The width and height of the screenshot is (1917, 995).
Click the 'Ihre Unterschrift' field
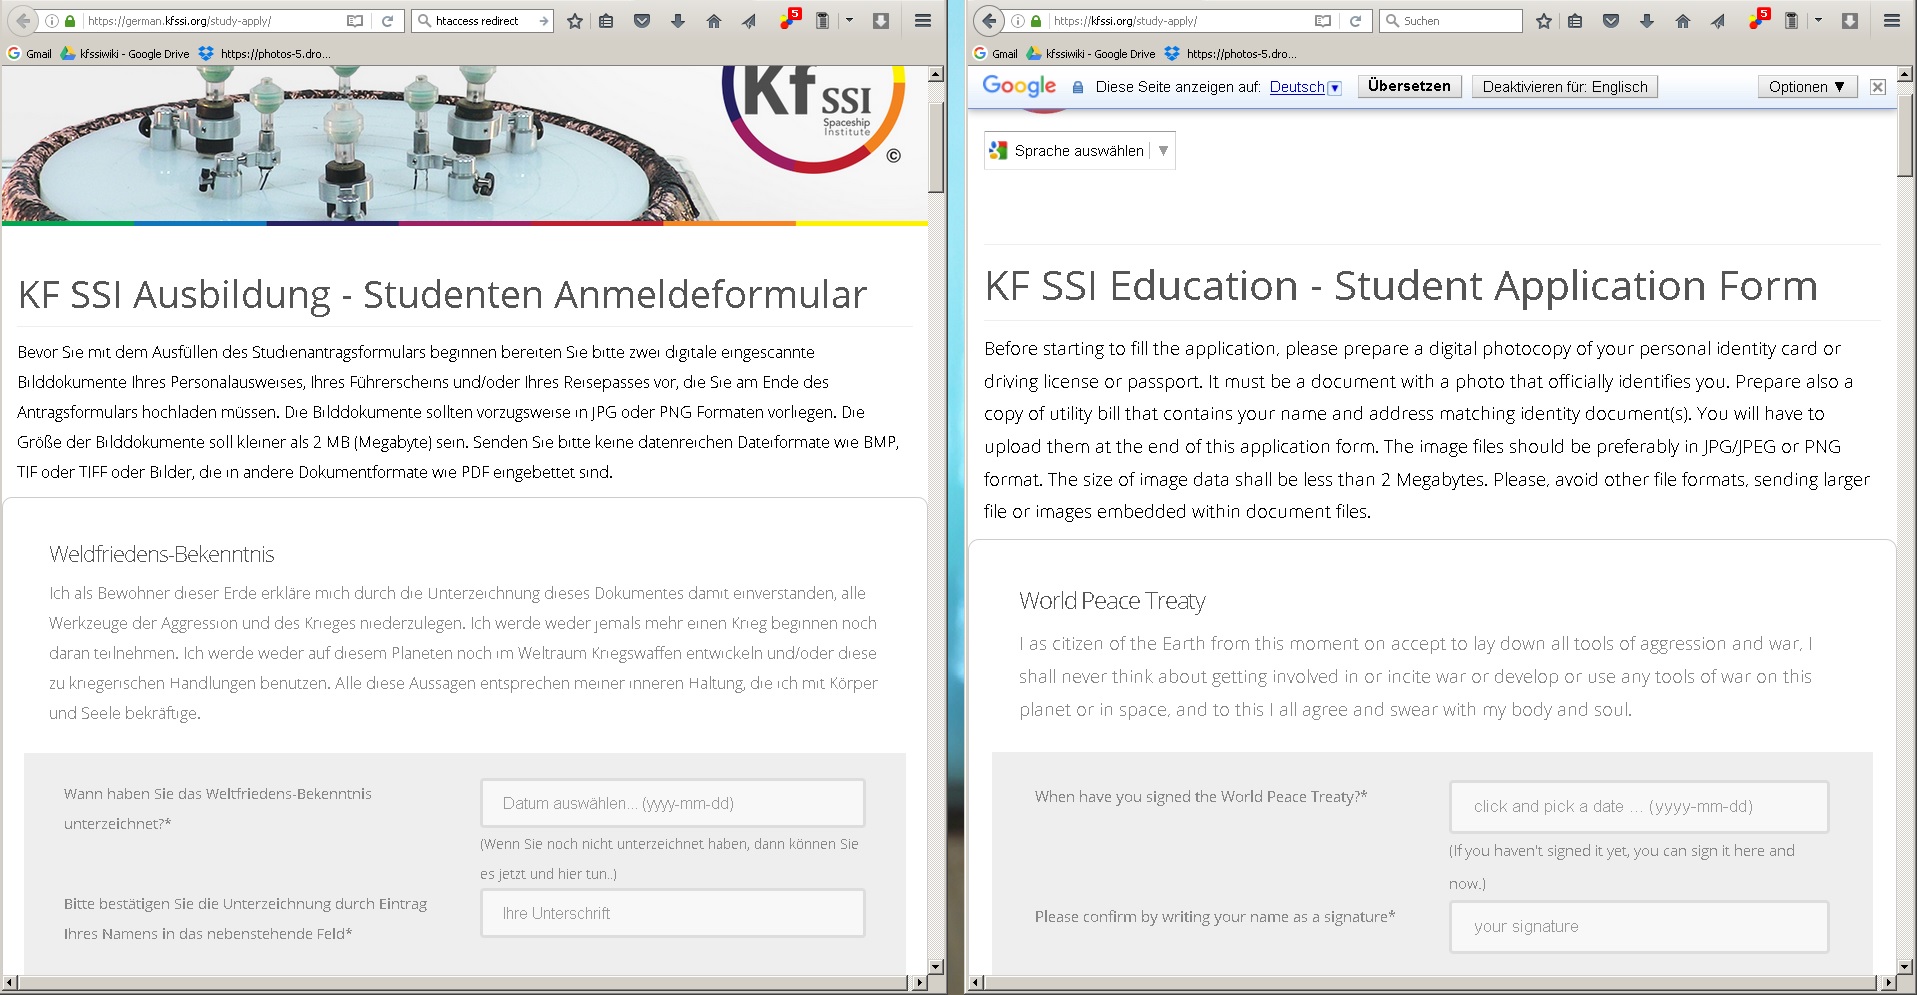(x=673, y=913)
